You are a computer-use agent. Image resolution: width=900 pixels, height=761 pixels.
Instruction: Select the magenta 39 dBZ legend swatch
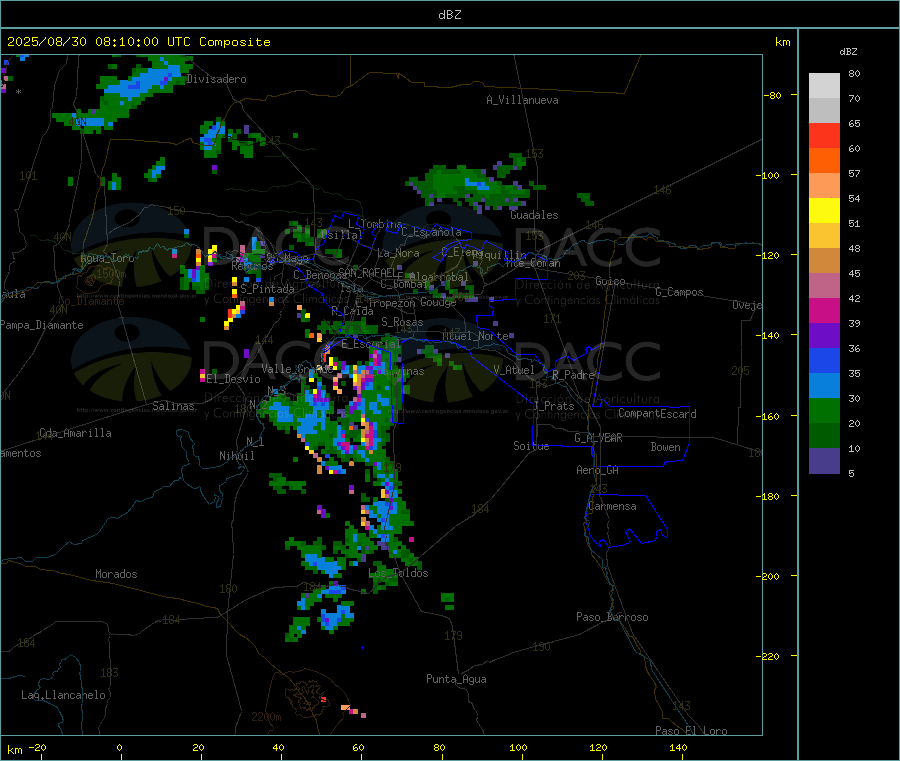click(x=824, y=310)
